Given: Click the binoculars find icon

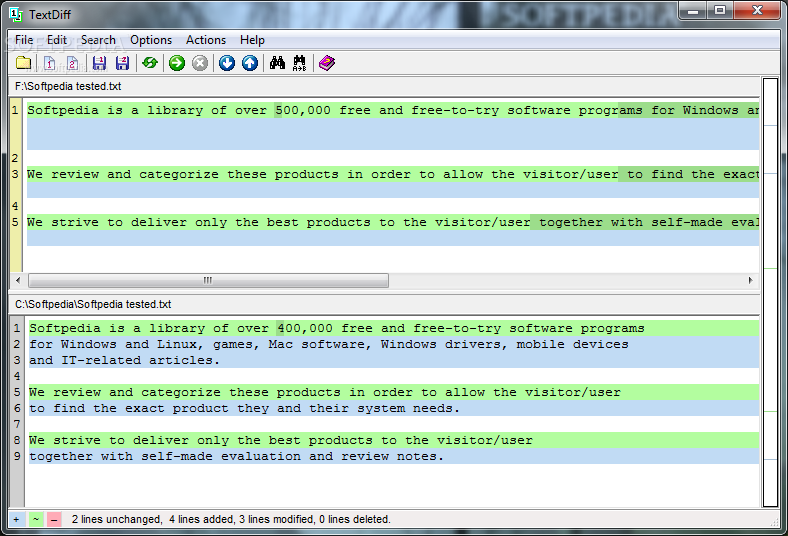Looking at the screenshot, I should coord(277,63).
